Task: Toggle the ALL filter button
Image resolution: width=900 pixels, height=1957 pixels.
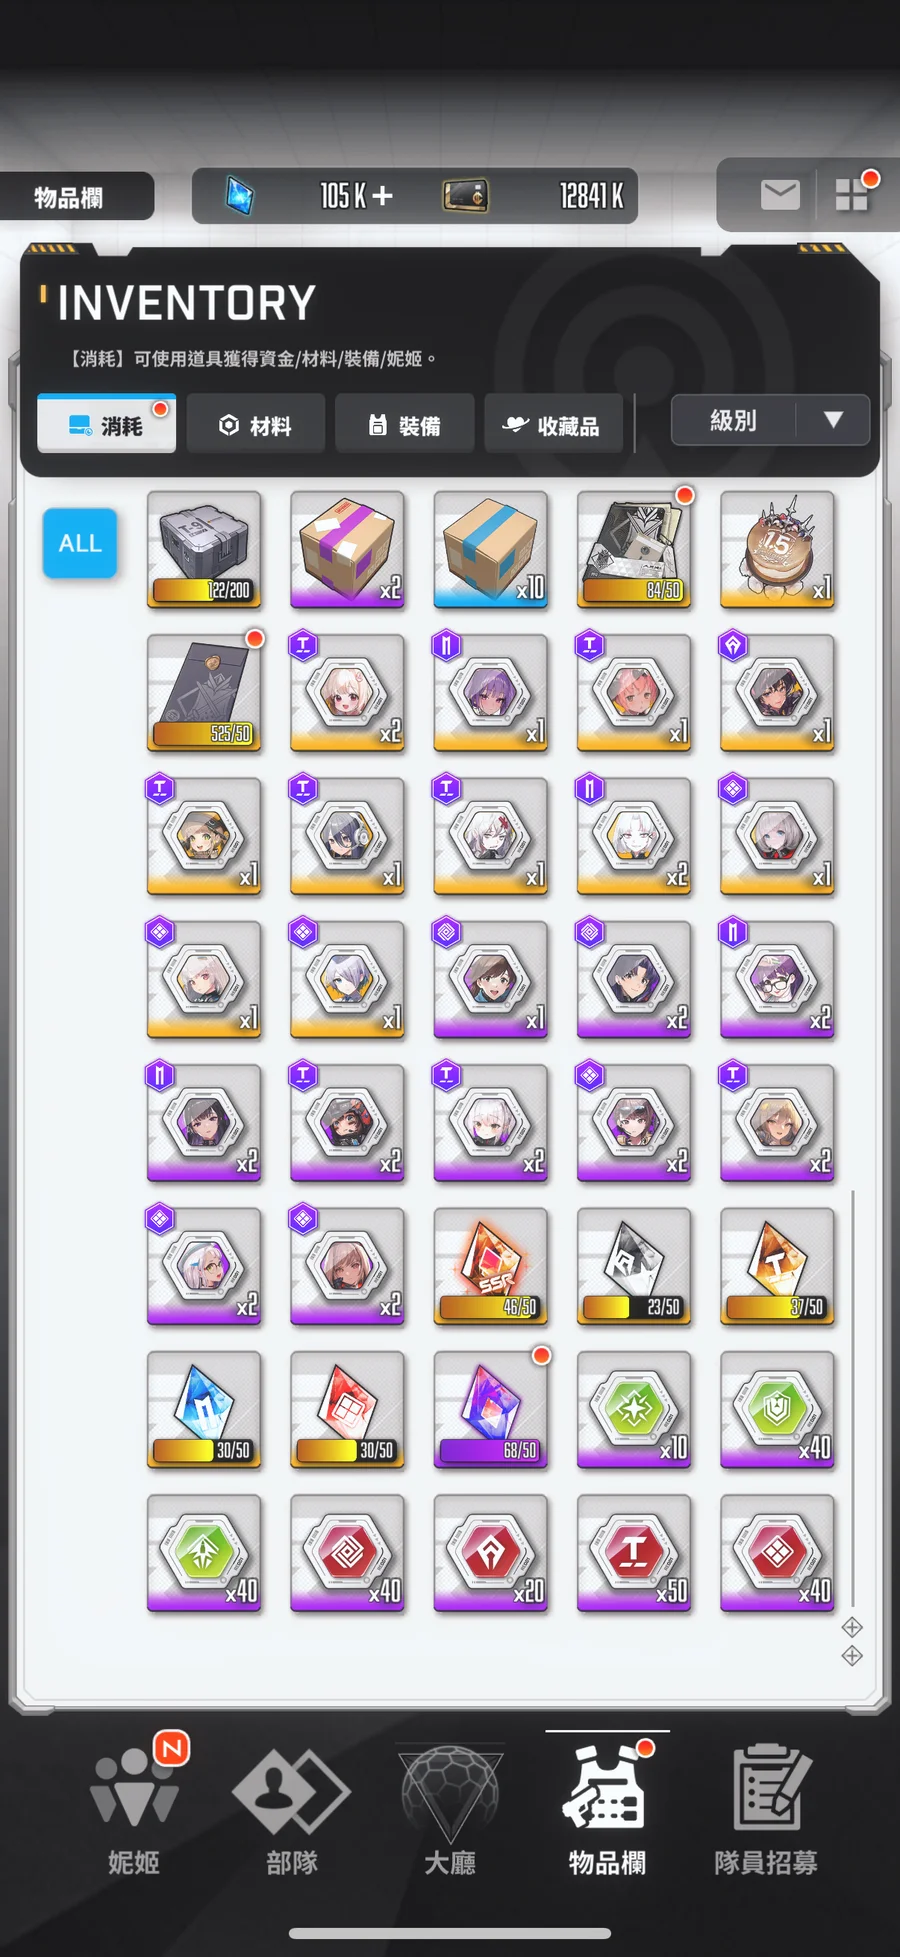Action: [80, 543]
